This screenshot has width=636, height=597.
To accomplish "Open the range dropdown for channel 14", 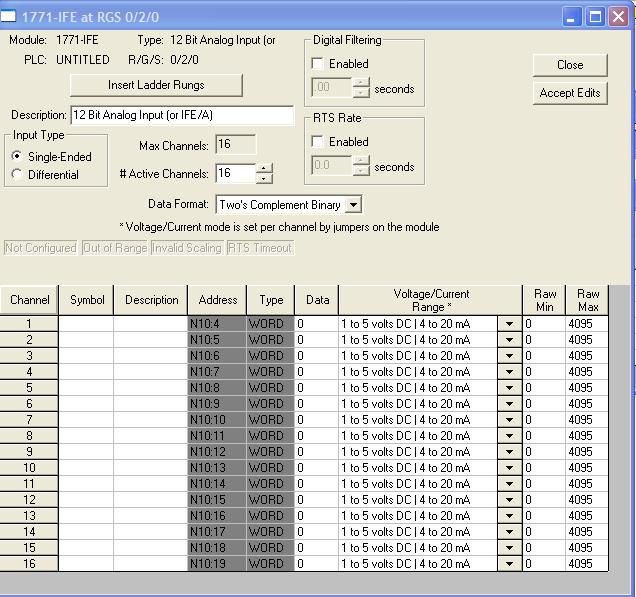I will click(509, 532).
